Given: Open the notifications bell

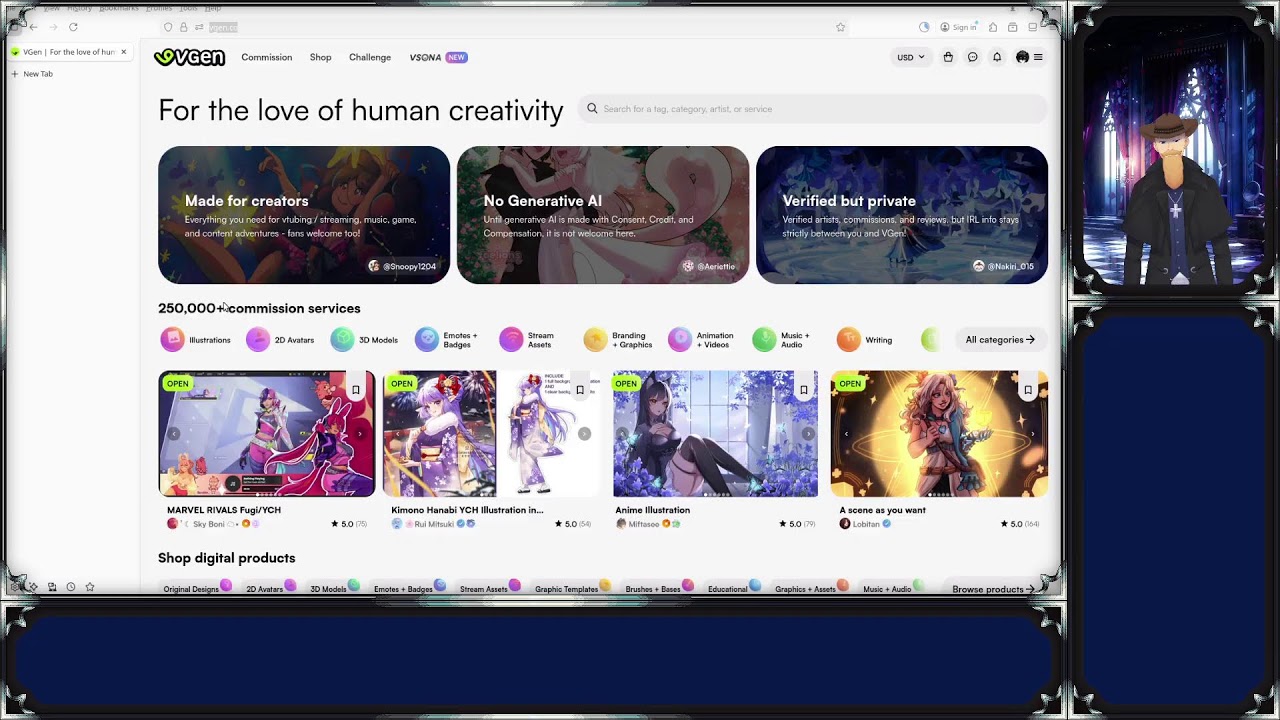Looking at the screenshot, I should point(997,57).
